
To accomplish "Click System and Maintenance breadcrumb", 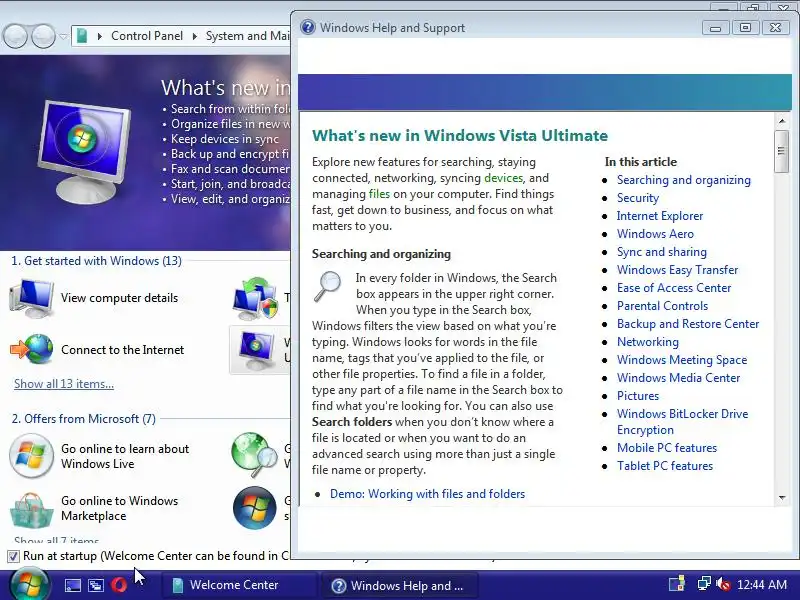I will click(x=247, y=36).
